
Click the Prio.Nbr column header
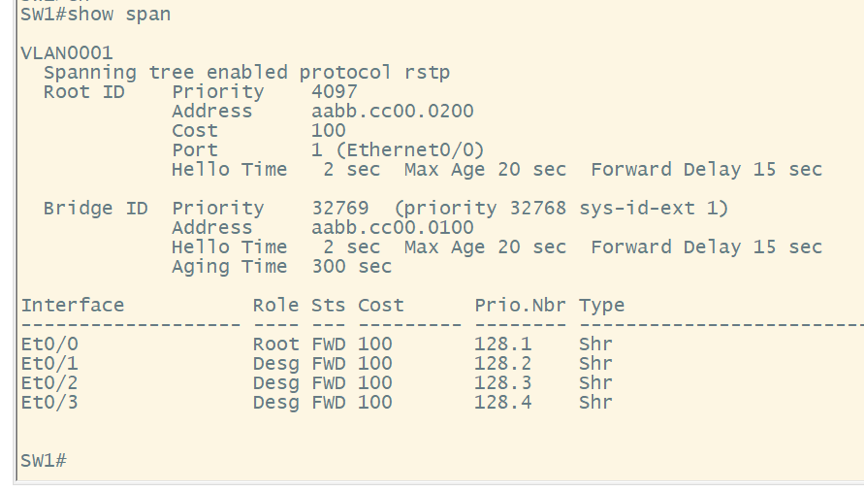click(519, 305)
